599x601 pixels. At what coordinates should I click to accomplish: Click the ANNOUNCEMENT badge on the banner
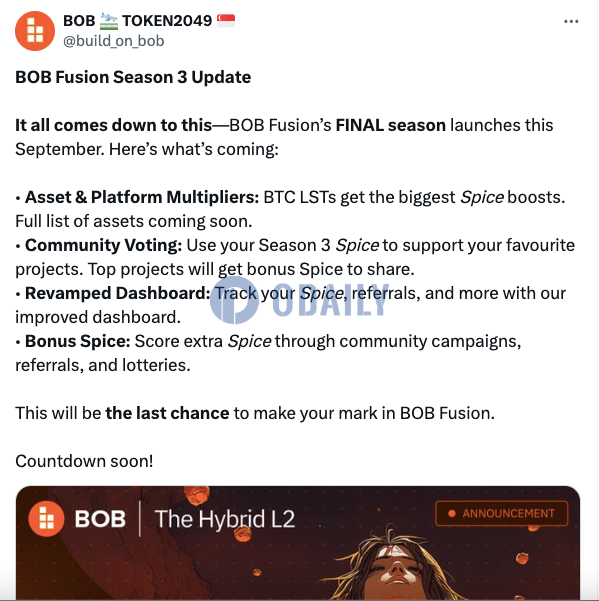click(502, 513)
